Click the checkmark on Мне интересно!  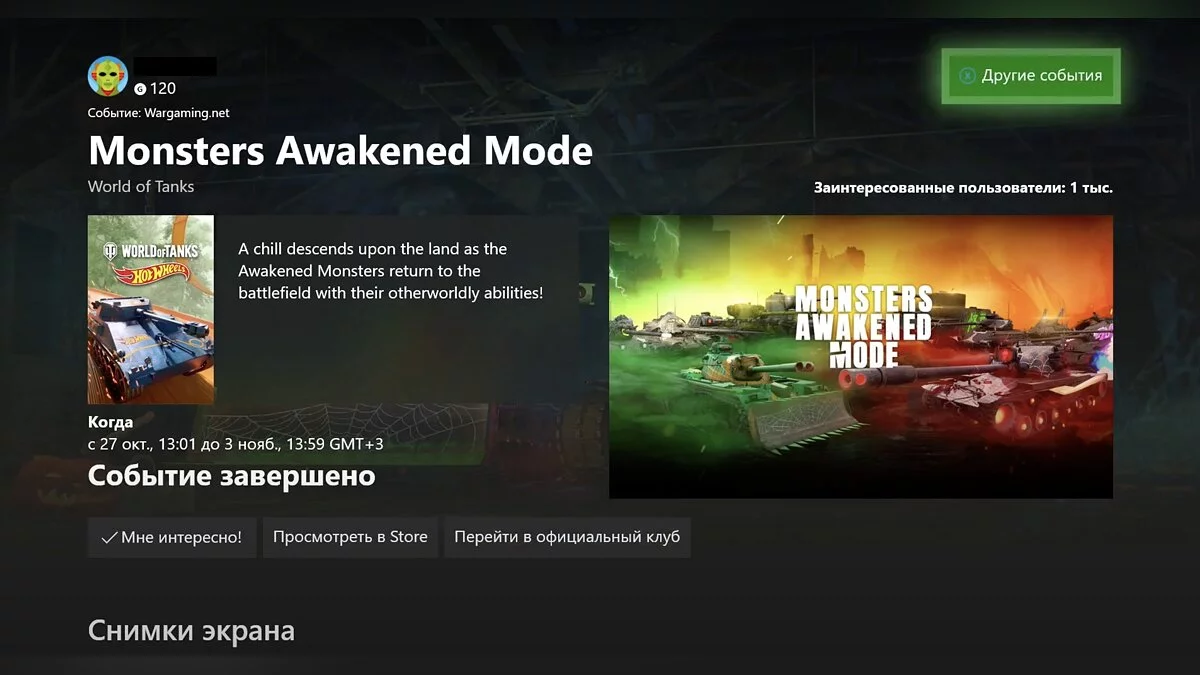click(x=109, y=538)
